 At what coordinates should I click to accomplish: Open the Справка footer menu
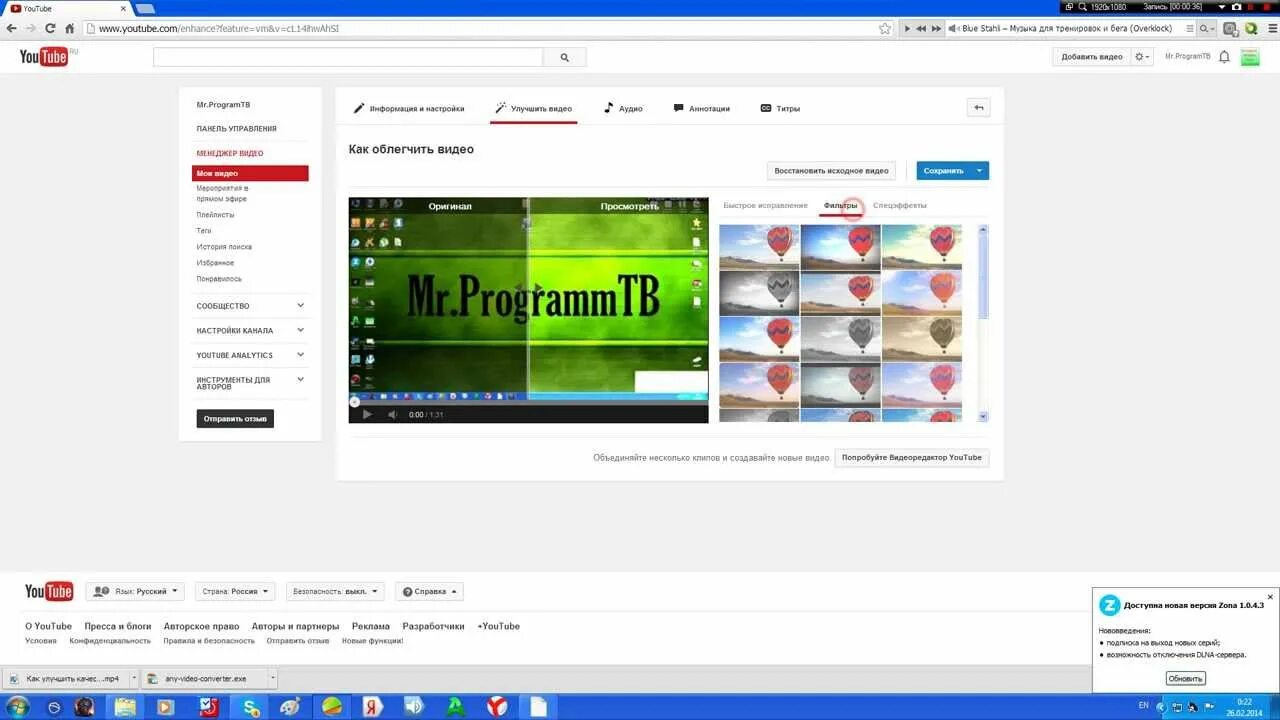(x=429, y=591)
